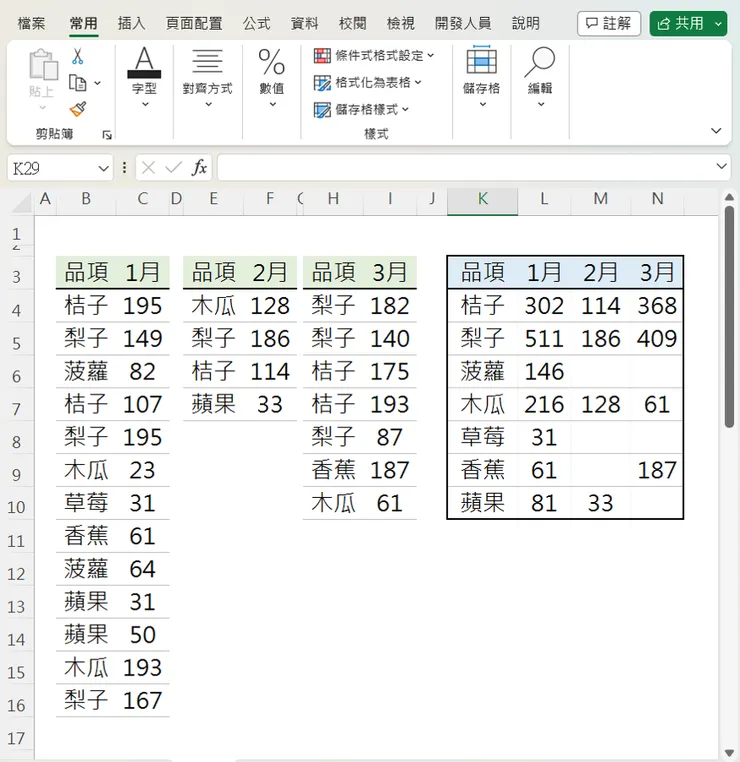The height and width of the screenshot is (762, 740).
Task: Open the 編輯 editing magnifier group
Action: coord(540,77)
